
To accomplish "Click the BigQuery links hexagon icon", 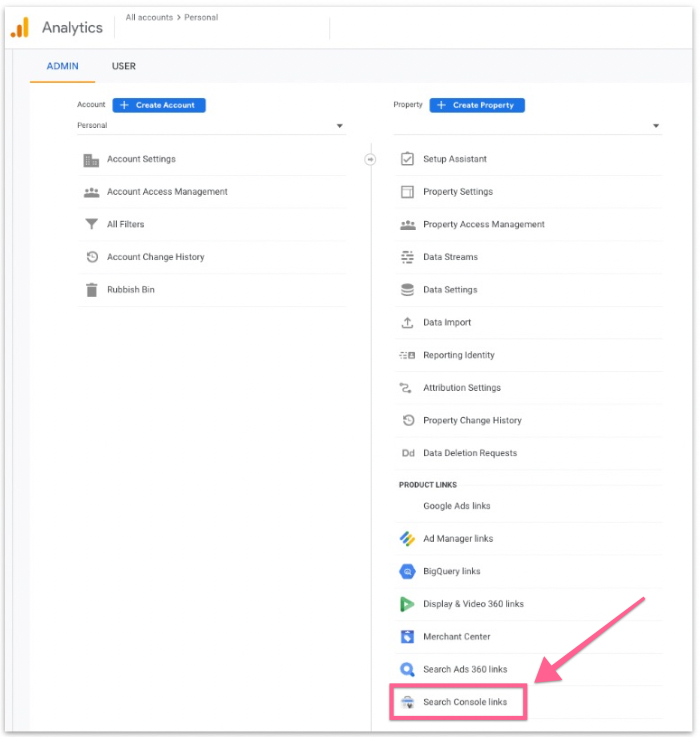I will [407, 571].
